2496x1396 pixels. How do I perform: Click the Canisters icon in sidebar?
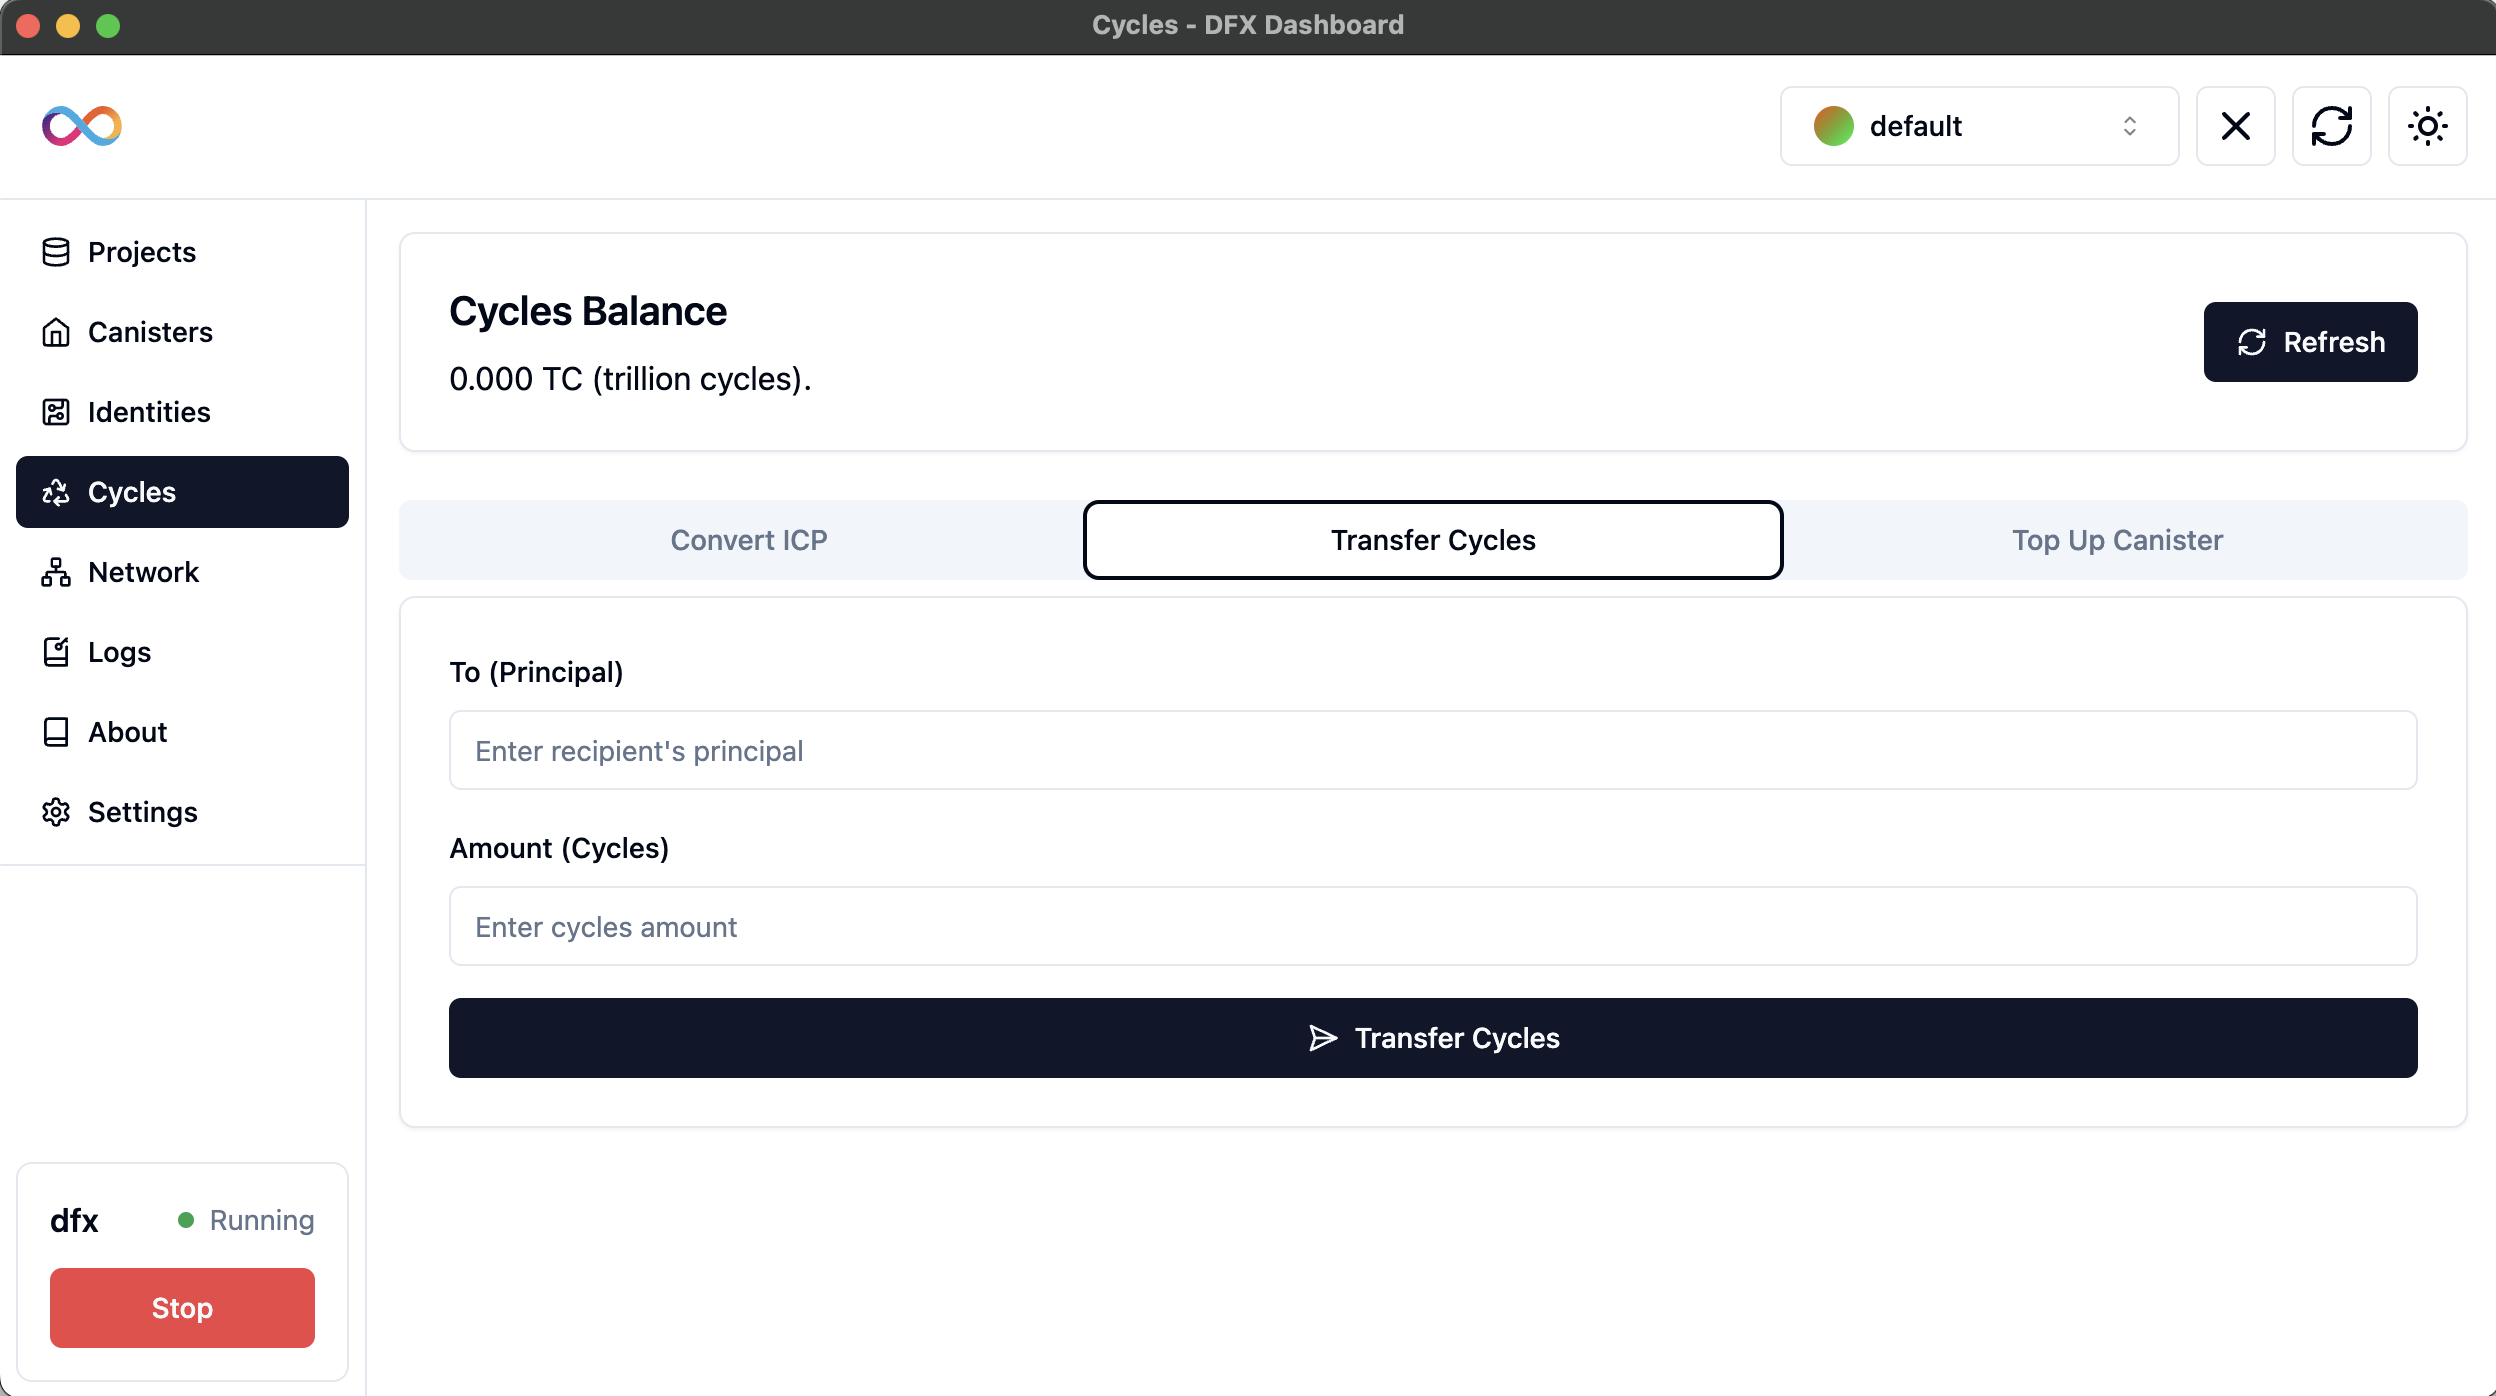57,331
